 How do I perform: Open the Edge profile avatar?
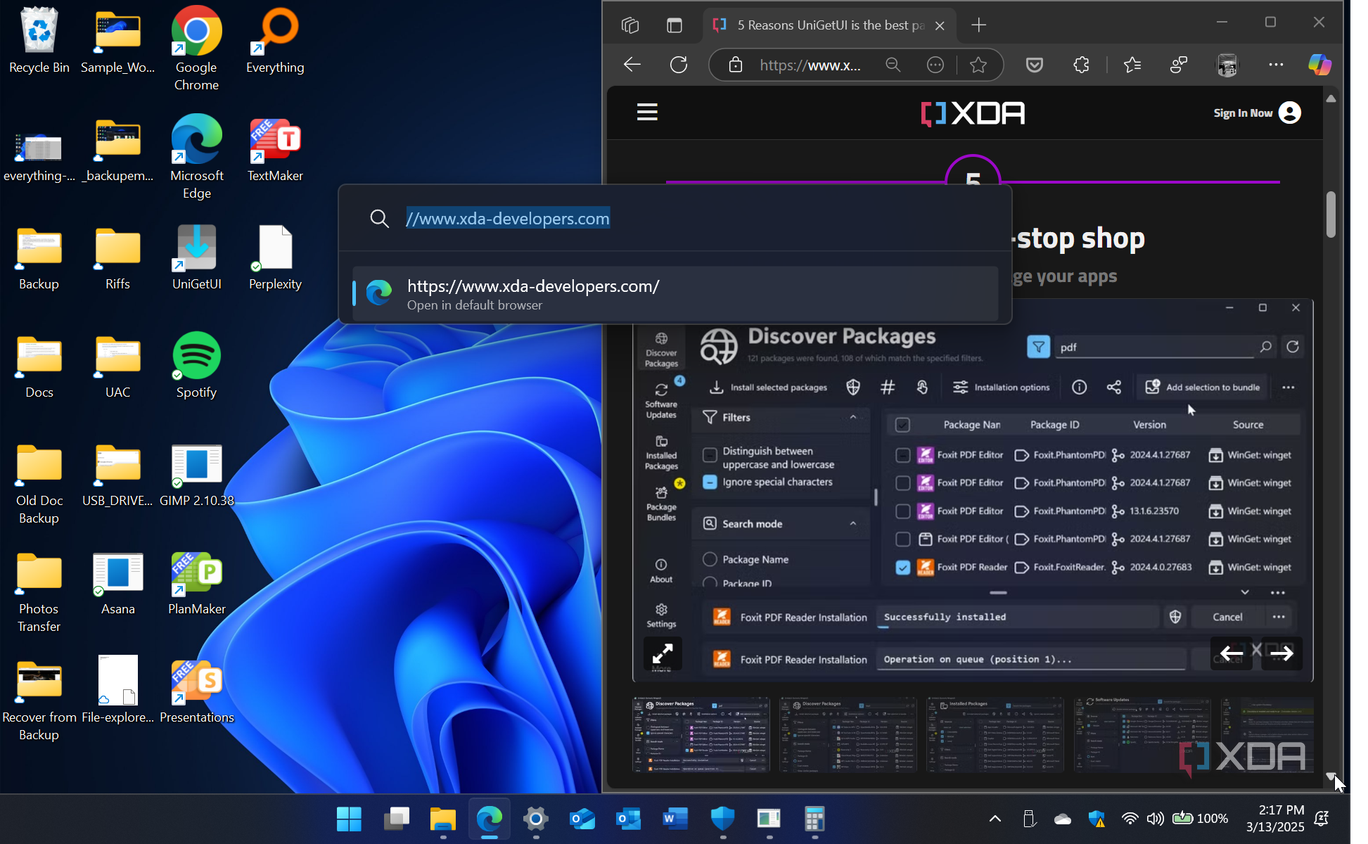(x=1227, y=65)
